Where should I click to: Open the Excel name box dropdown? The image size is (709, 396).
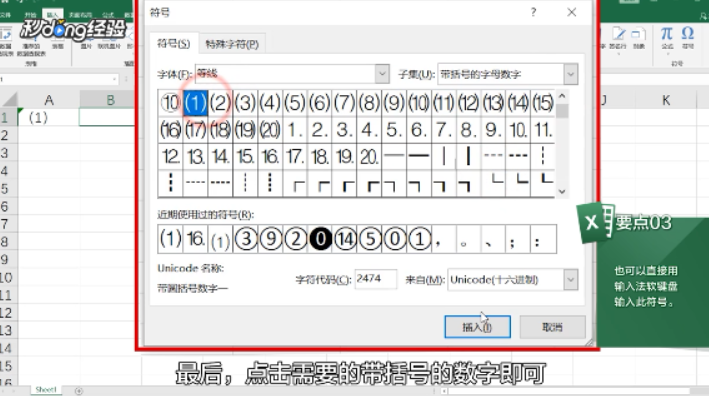[x=113, y=79]
